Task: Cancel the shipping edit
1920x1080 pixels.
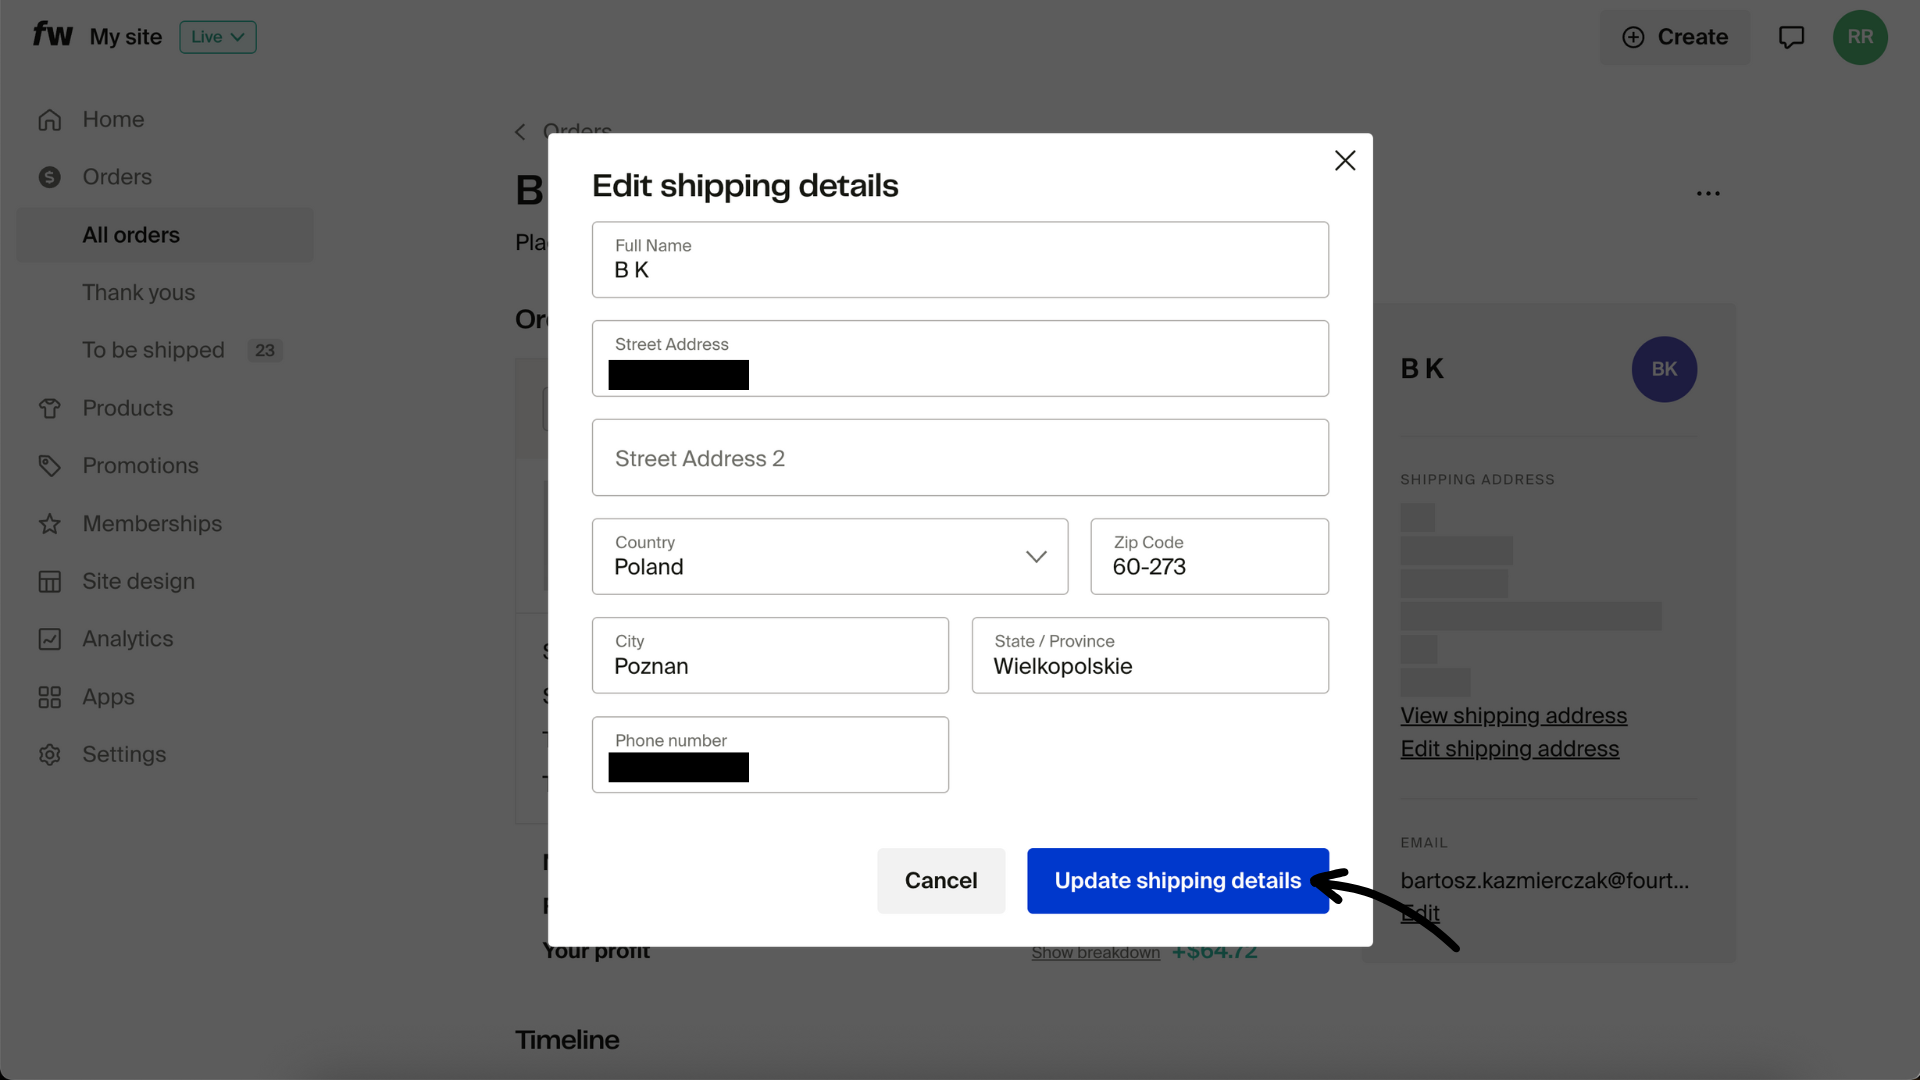Action: coord(940,881)
